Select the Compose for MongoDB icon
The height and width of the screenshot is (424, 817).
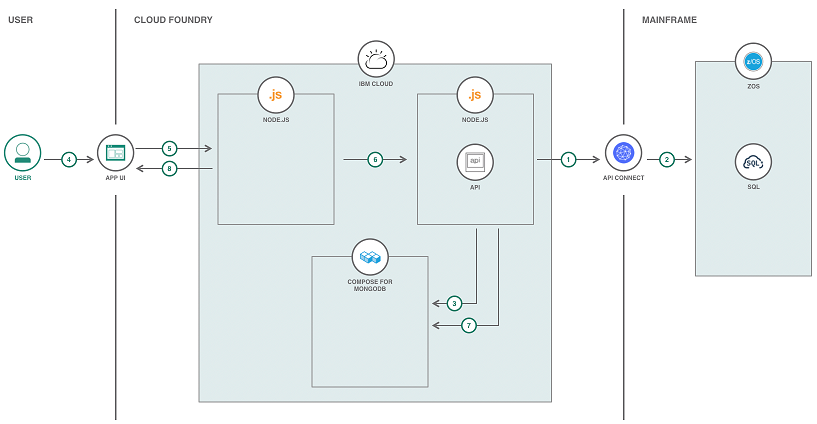pos(370,257)
